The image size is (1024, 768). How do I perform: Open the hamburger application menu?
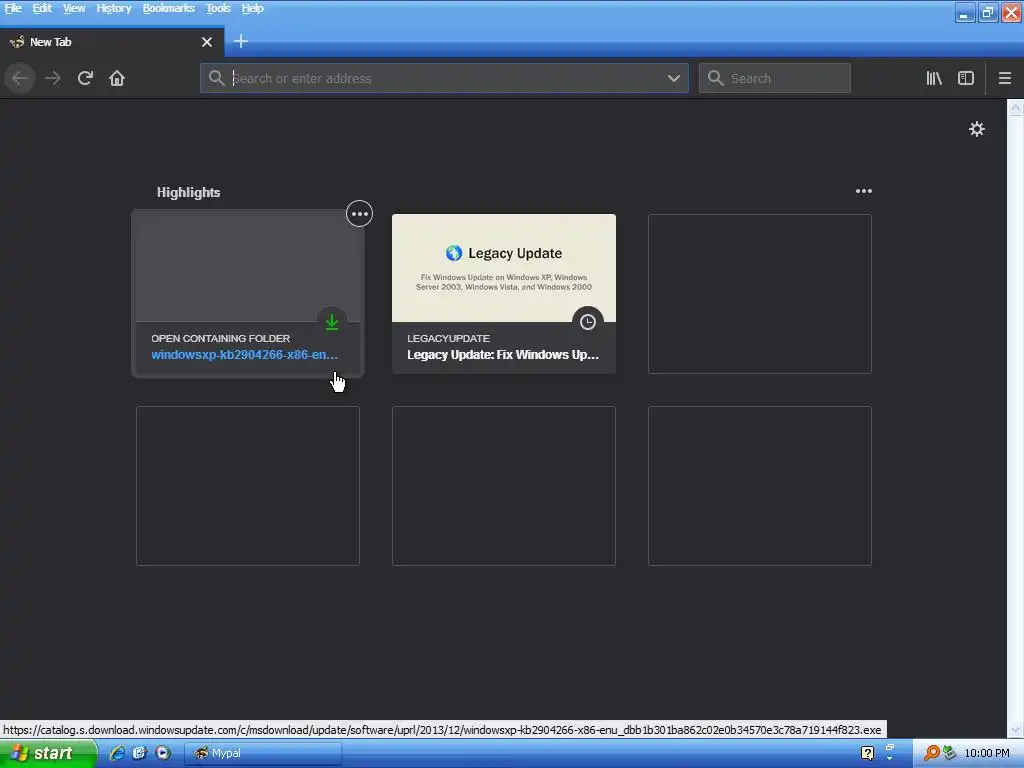pos(1004,78)
